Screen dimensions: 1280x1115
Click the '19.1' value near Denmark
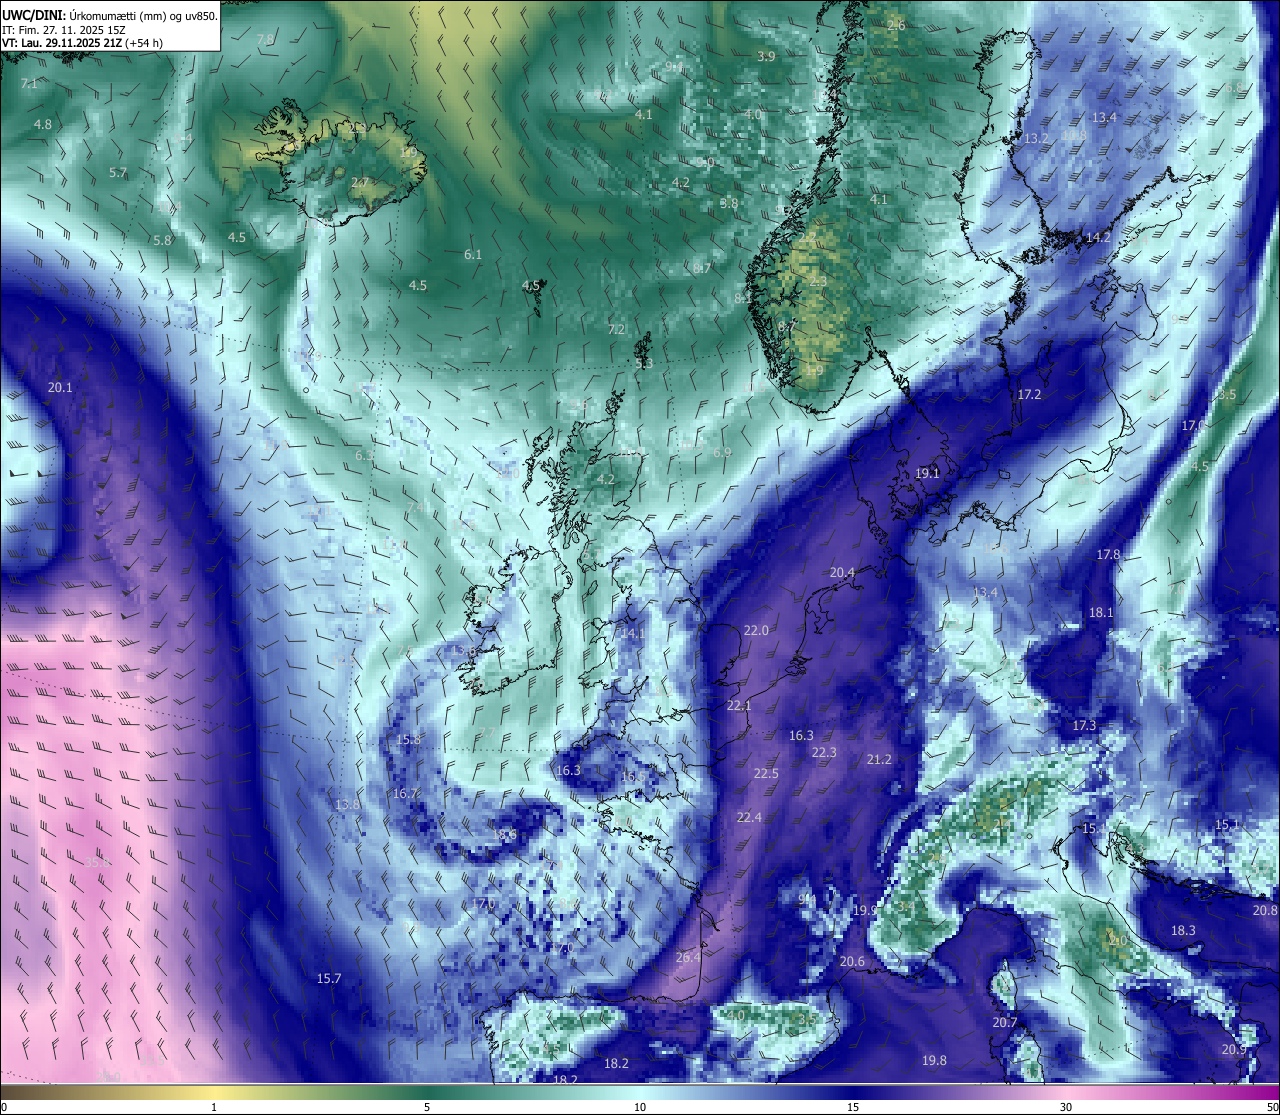pos(927,473)
